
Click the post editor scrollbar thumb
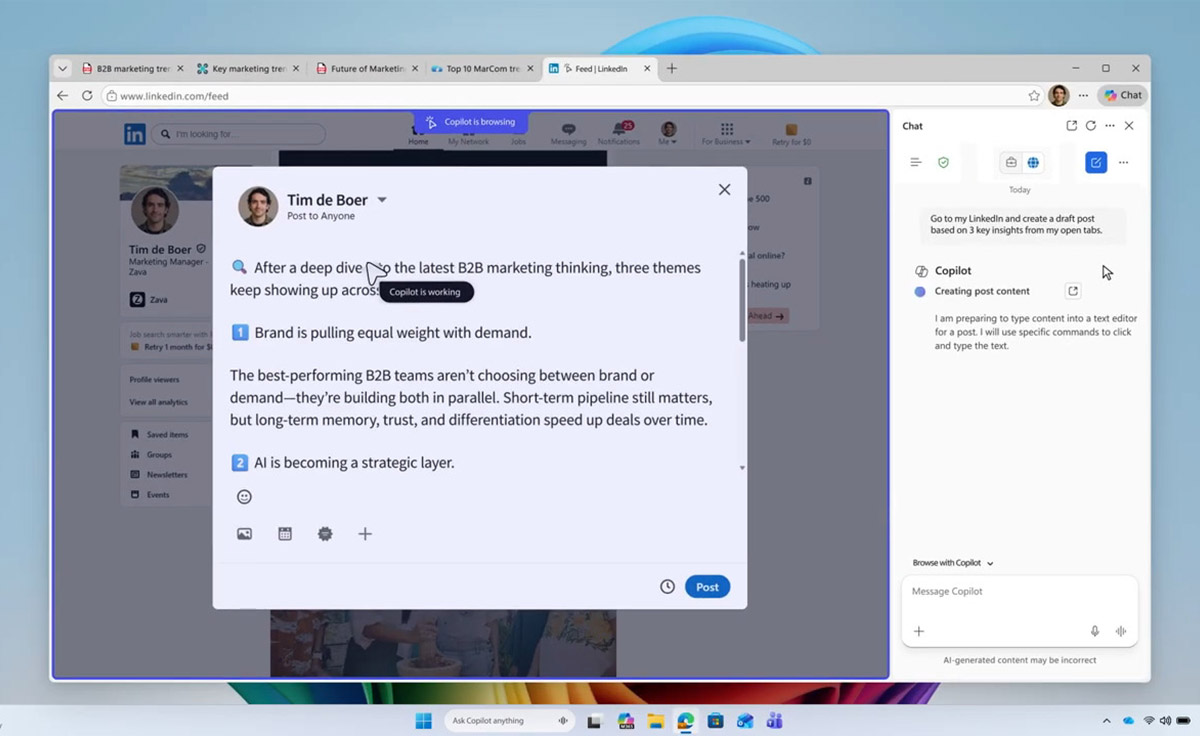(x=741, y=300)
